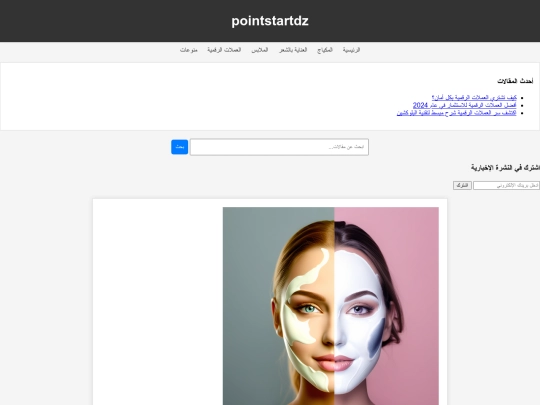Viewport: 540px width, 405px height.
Task: Click the pointstartdz site title
Action: coord(270,21)
